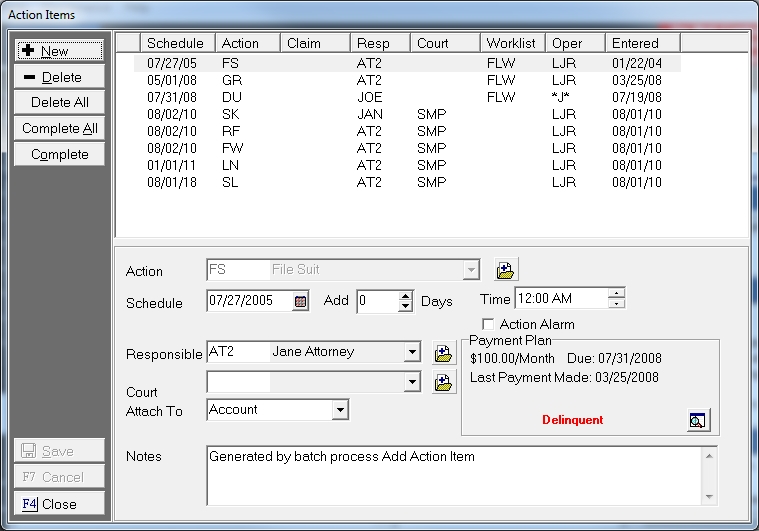Screen dimensions: 759x531
Task: Open Payment Plan details magnifier icon
Action: pyautogui.click(x=698, y=421)
